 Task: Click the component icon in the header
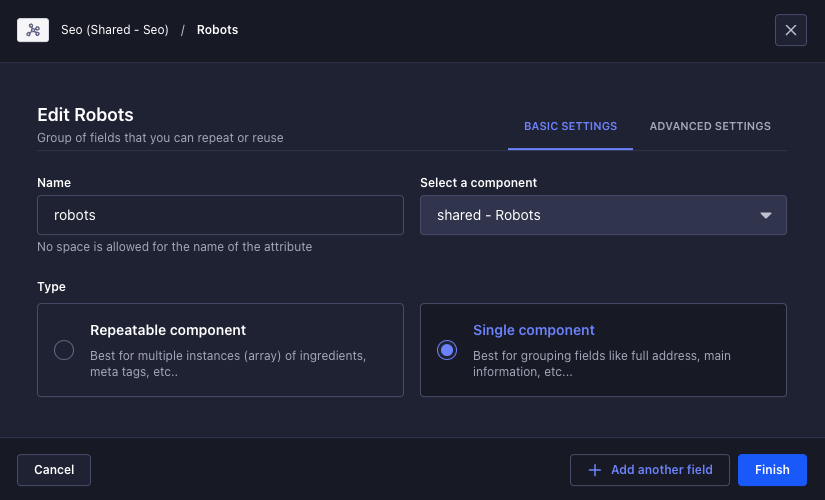(33, 30)
